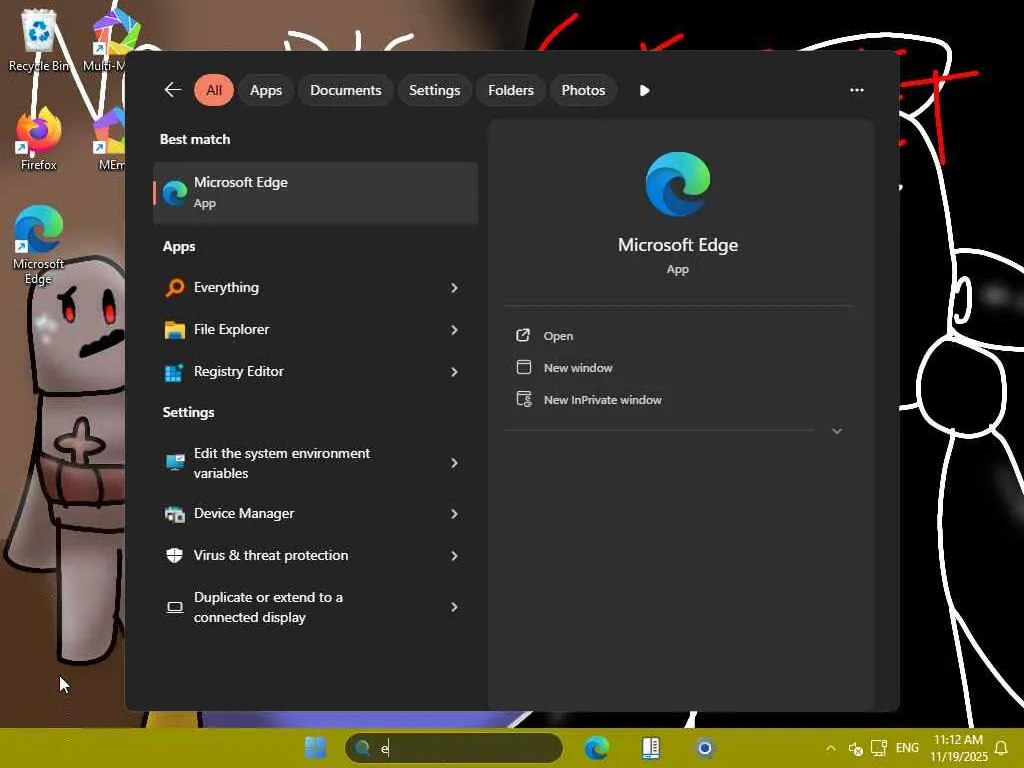
Task: Click the connected display laptop icon
Action: (x=174, y=607)
